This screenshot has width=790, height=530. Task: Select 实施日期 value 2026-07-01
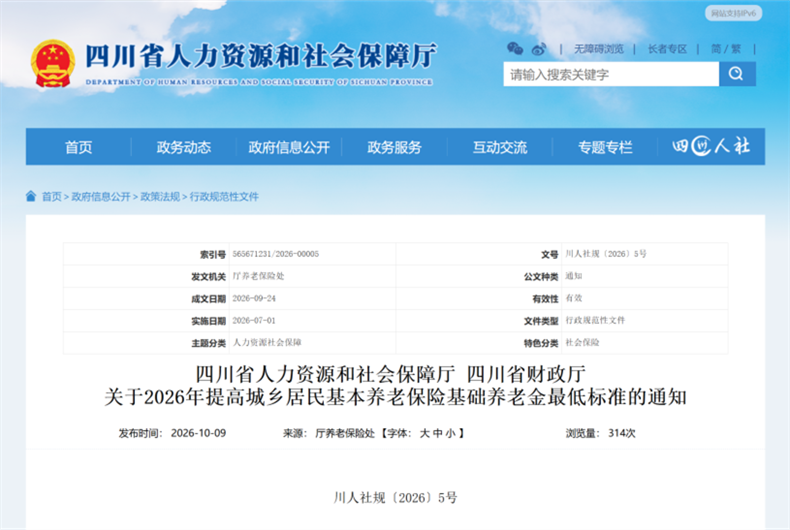(254, 320)
